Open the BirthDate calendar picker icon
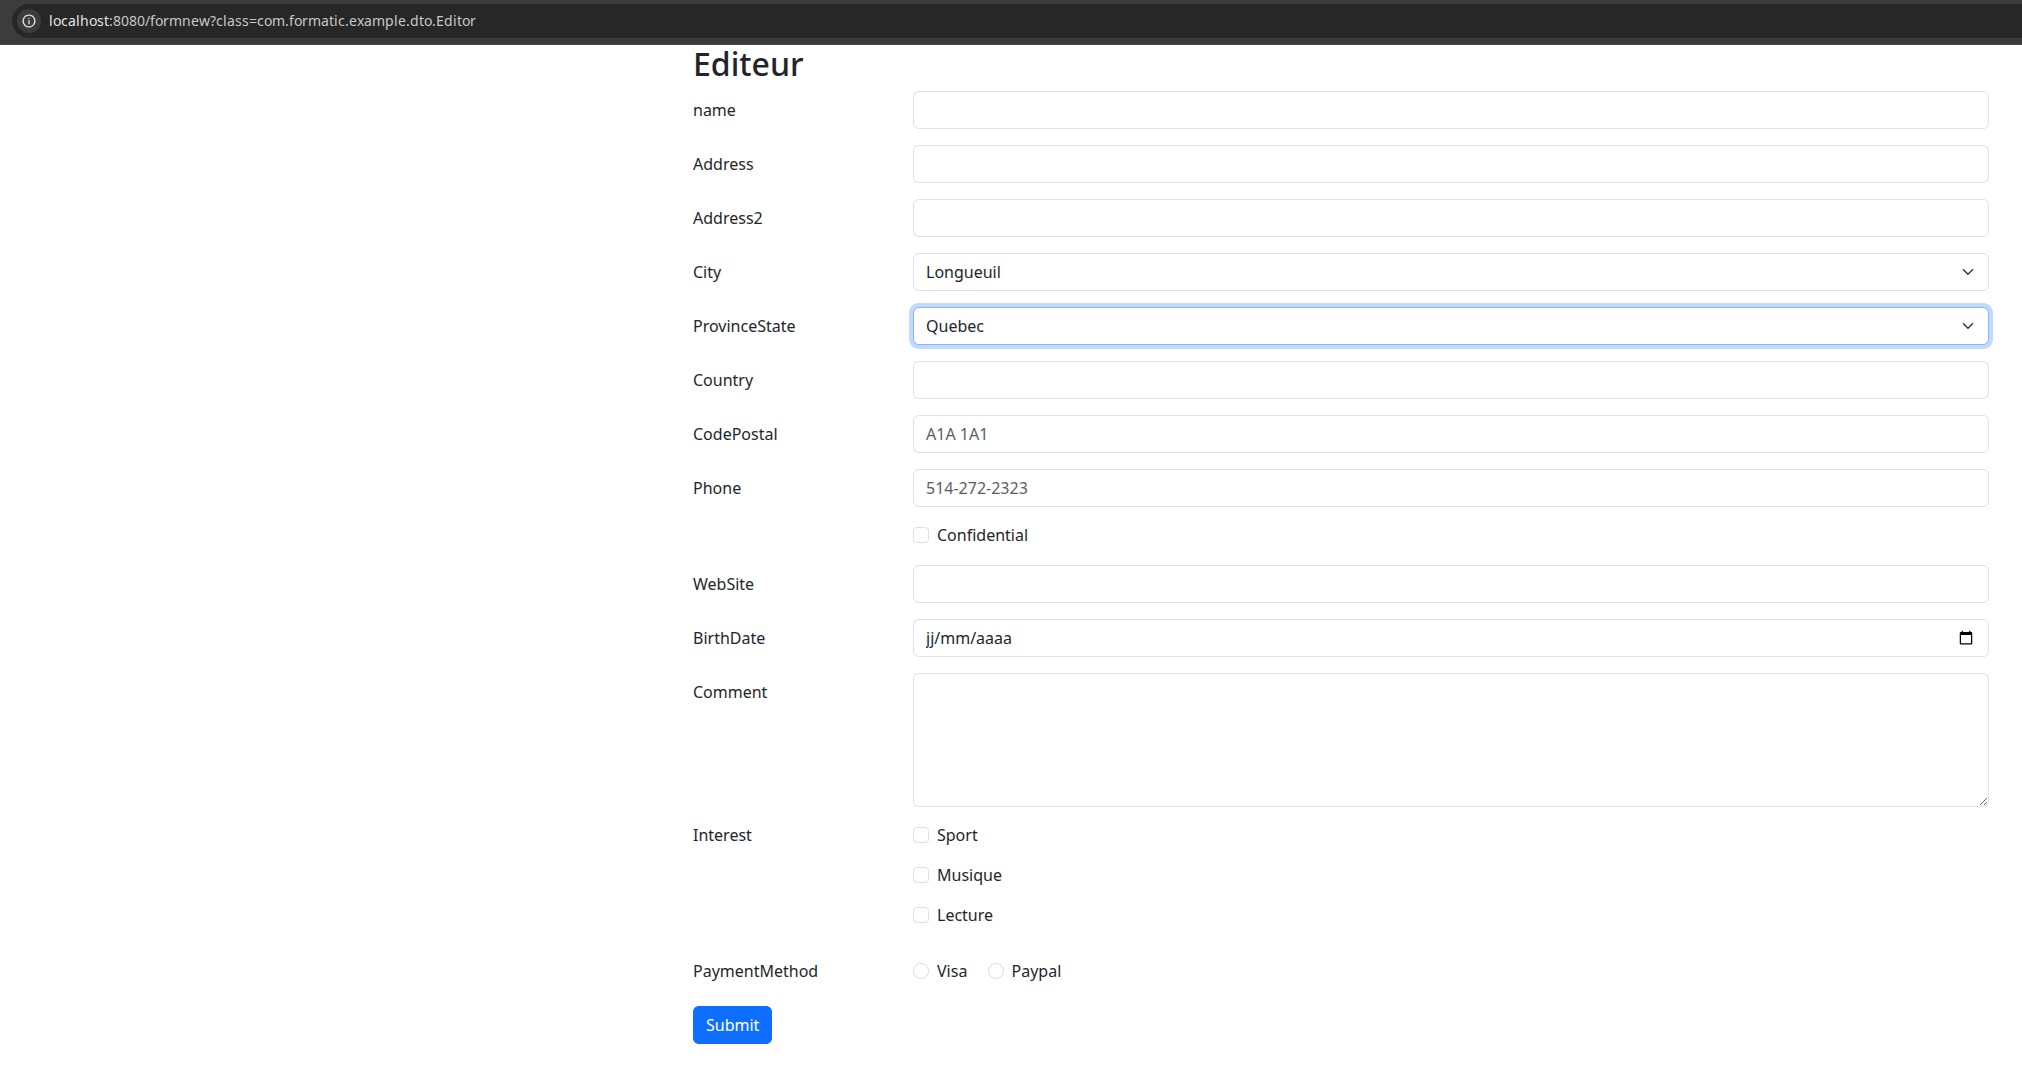Viewport: 2022px width, 1074px height. [1965, 638]
